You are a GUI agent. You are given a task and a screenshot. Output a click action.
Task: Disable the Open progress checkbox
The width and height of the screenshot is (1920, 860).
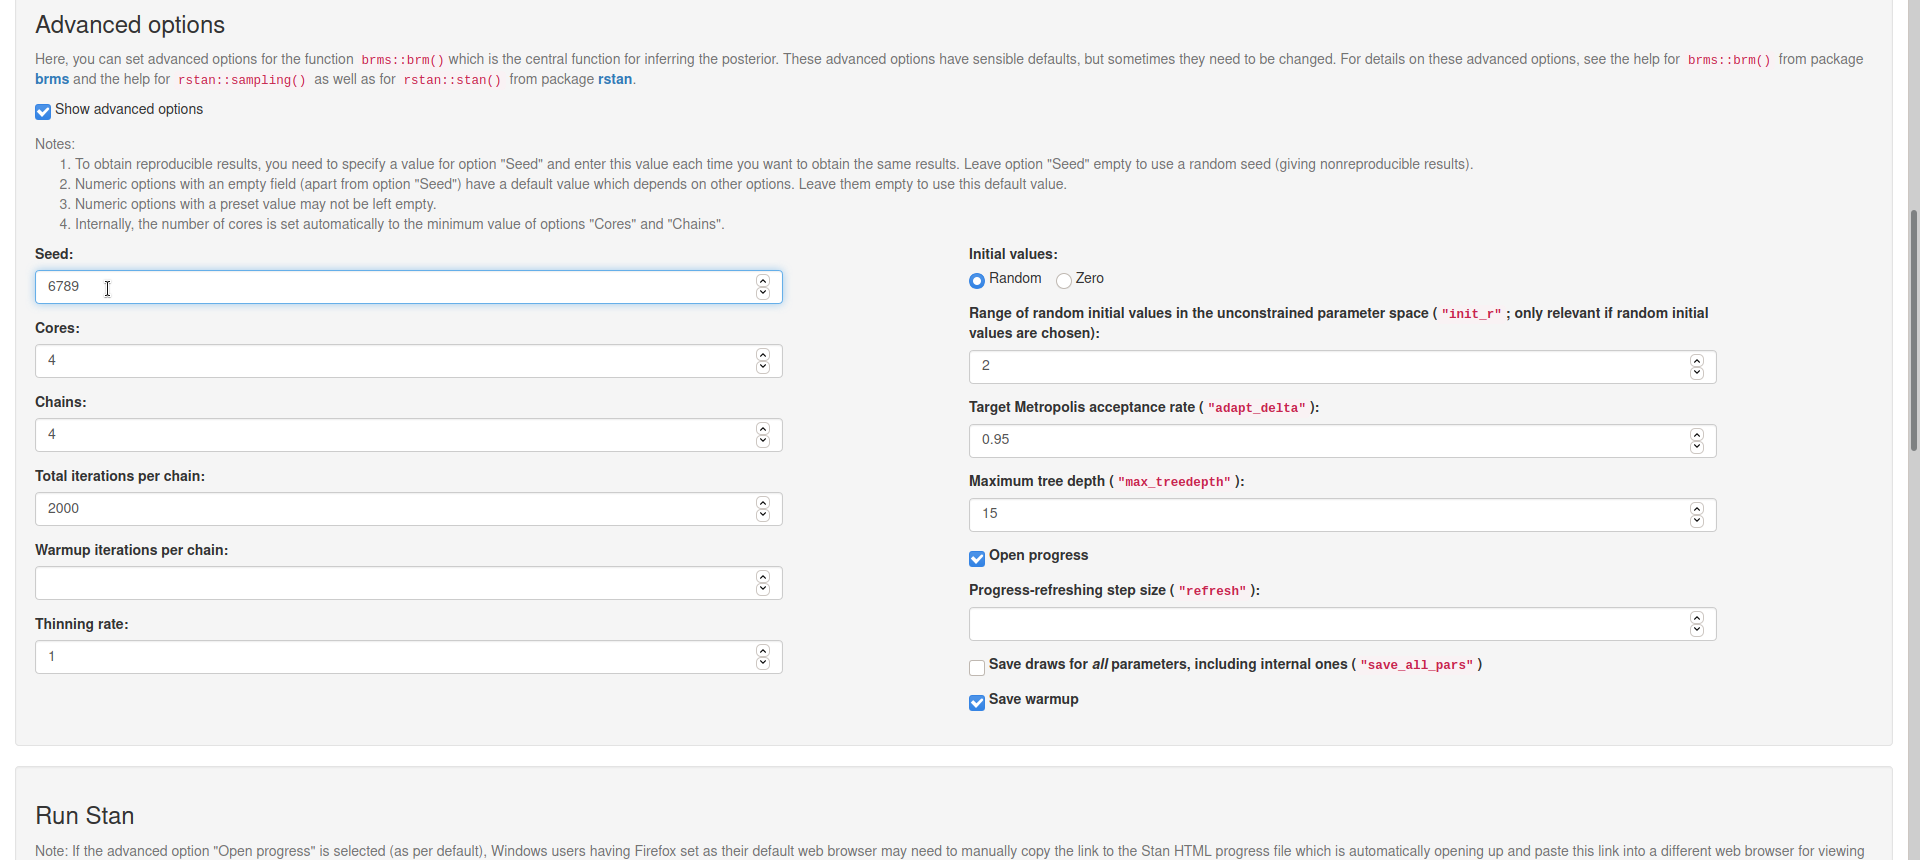point(977,558)
